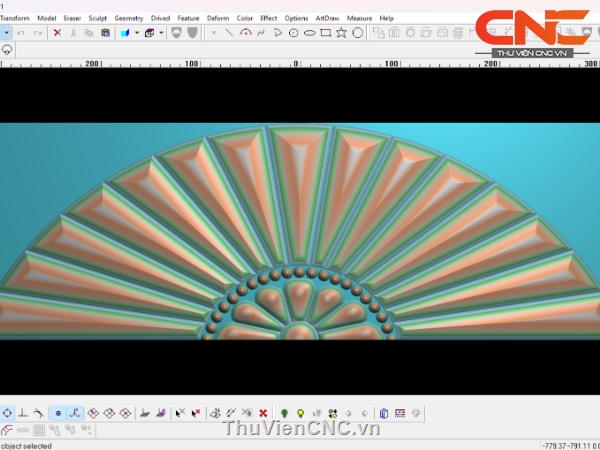Image resolution: width=600 pixels, height=450 pixels.
Task: Select the Rectangle drawing tool
Action: (x=326, y=33)
